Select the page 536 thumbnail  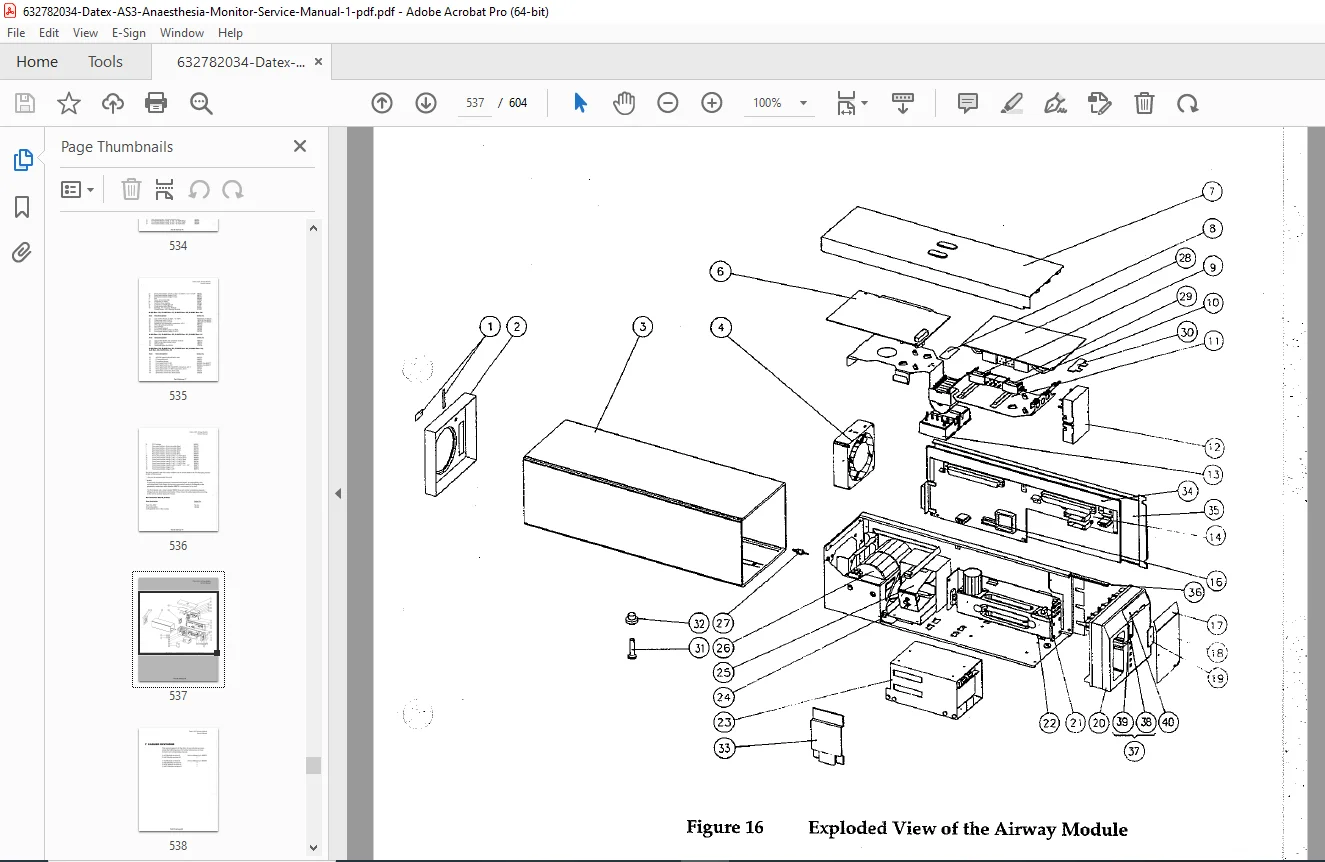(178, 480)
